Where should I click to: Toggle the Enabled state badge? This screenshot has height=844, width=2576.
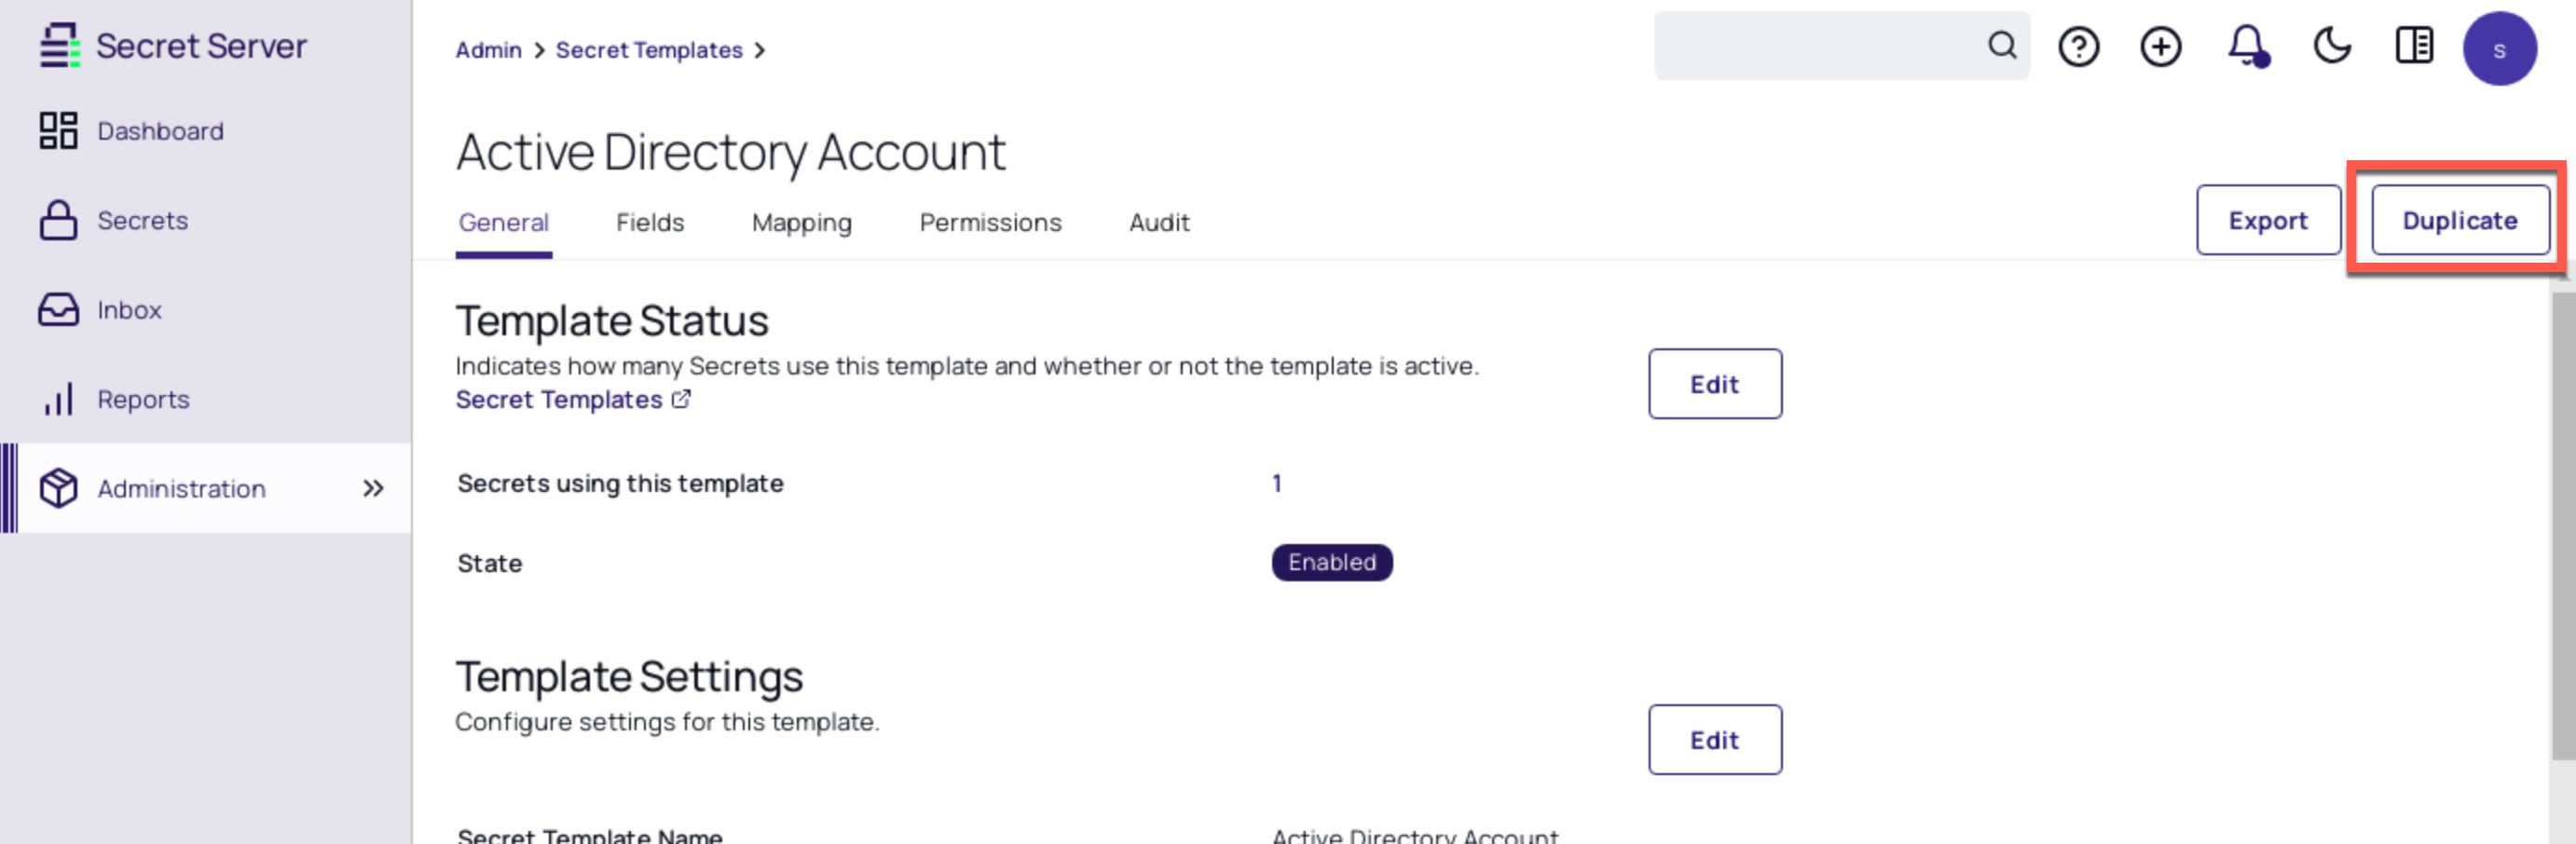1331,562
